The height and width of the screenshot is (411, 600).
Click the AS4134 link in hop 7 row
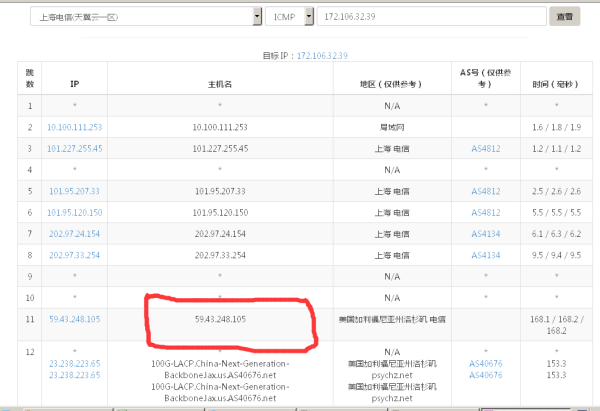pyautogui.click(x=486, y=233)
